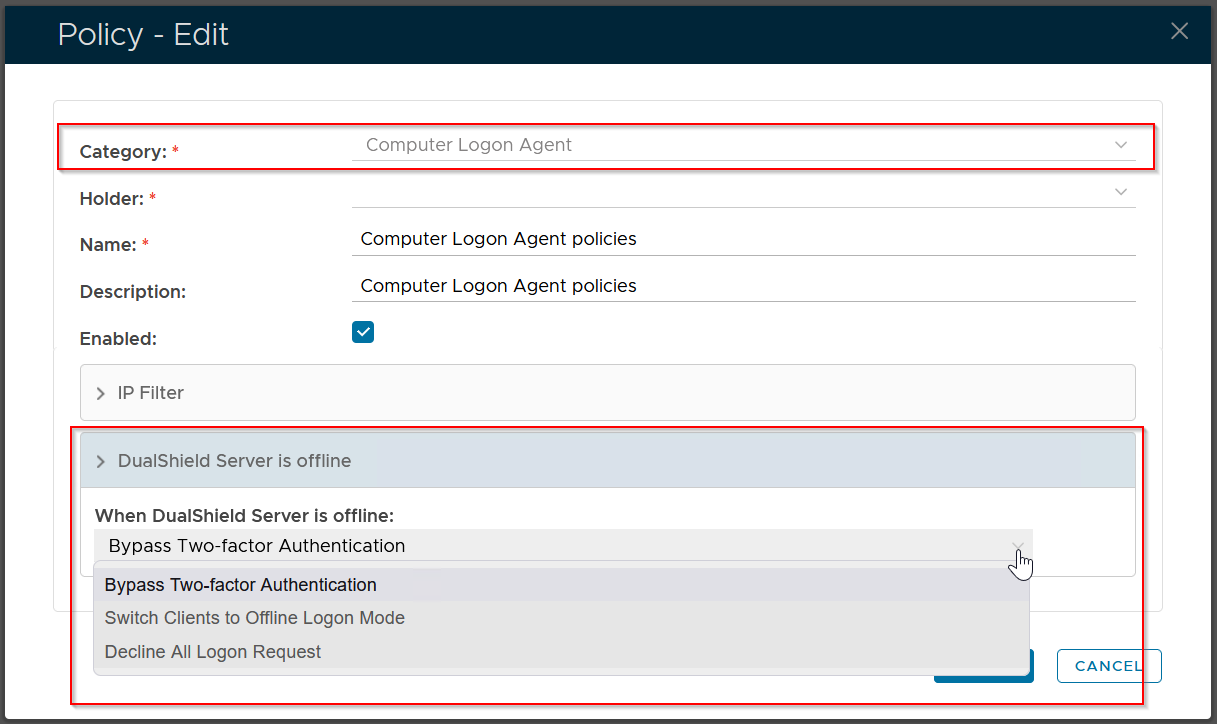Open the empty Holder dropdown field
Screen dimensions: 1217x724
[740, 192]
